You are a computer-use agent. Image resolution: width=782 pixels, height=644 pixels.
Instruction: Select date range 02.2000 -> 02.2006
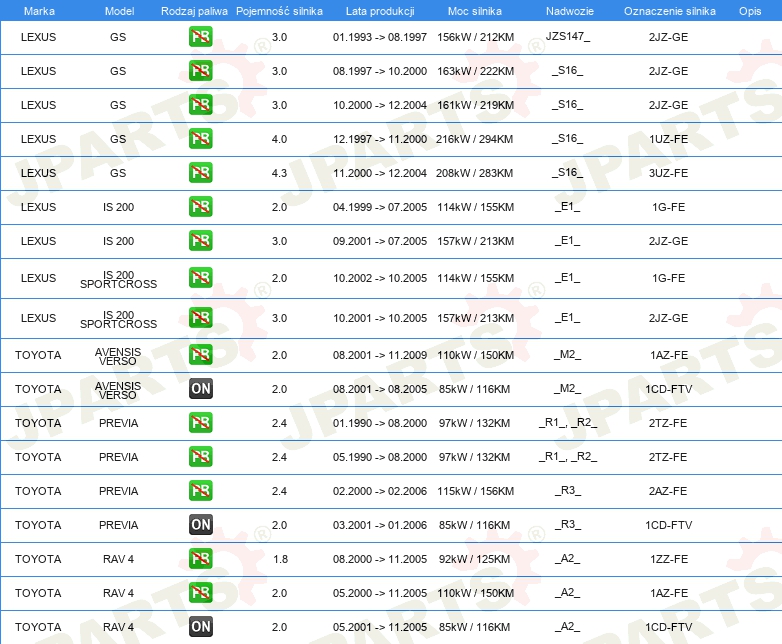(x=380, y=491)
